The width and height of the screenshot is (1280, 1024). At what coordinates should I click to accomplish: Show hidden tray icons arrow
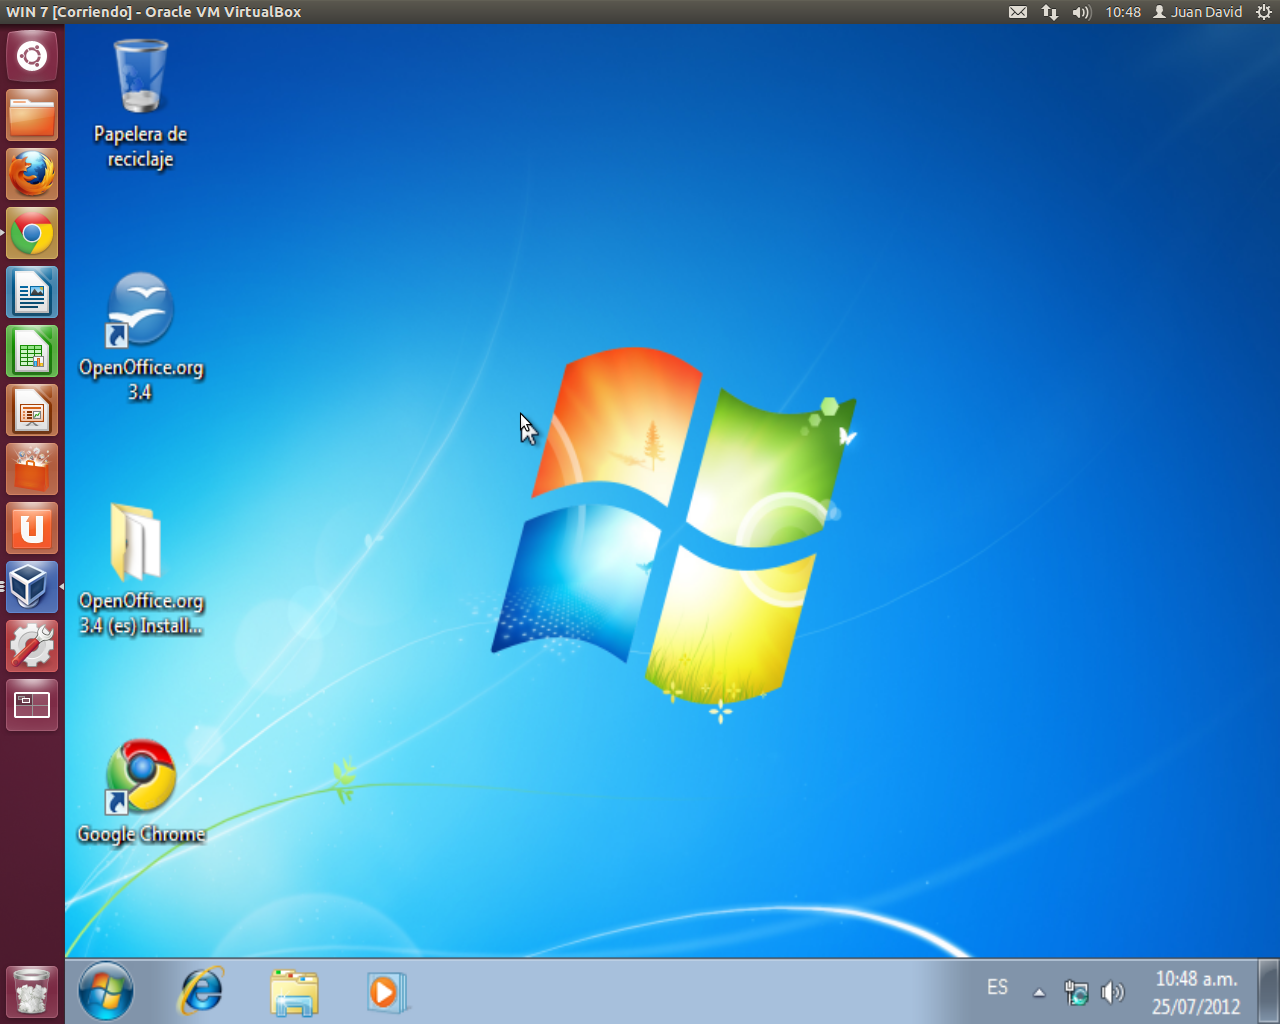[1039, 993]
